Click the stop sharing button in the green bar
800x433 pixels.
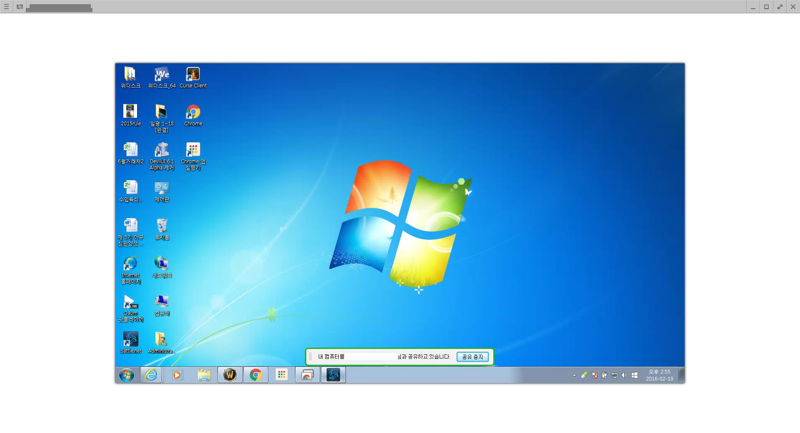[x=472, y=357]
